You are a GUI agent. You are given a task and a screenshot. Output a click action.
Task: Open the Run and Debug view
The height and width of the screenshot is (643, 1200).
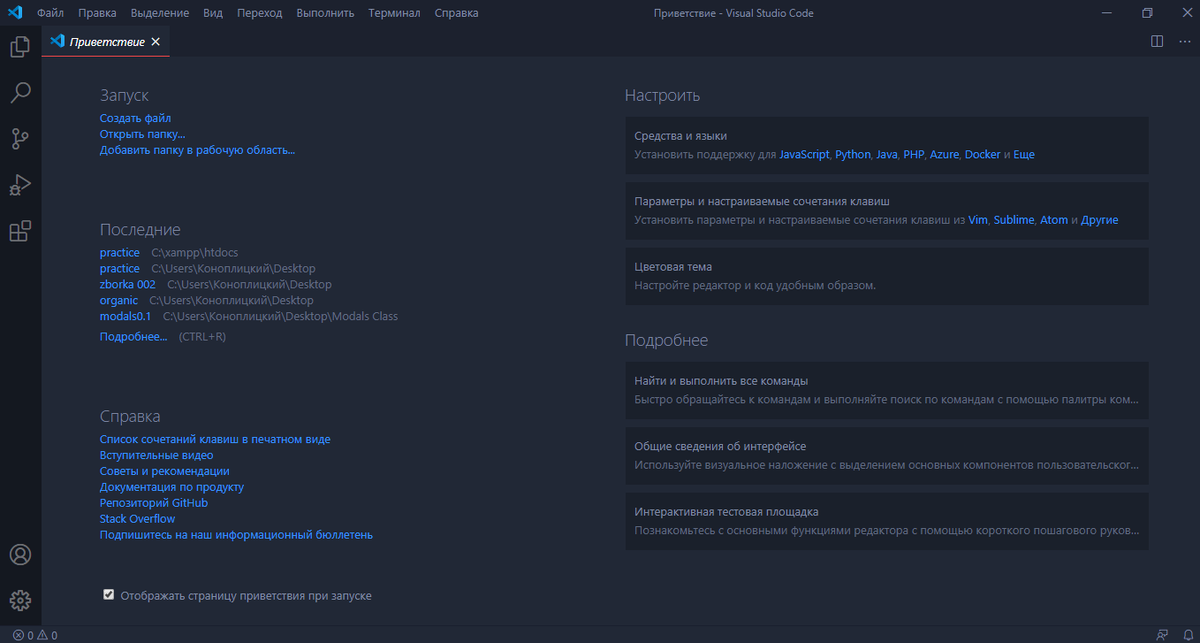coord(20,185)
